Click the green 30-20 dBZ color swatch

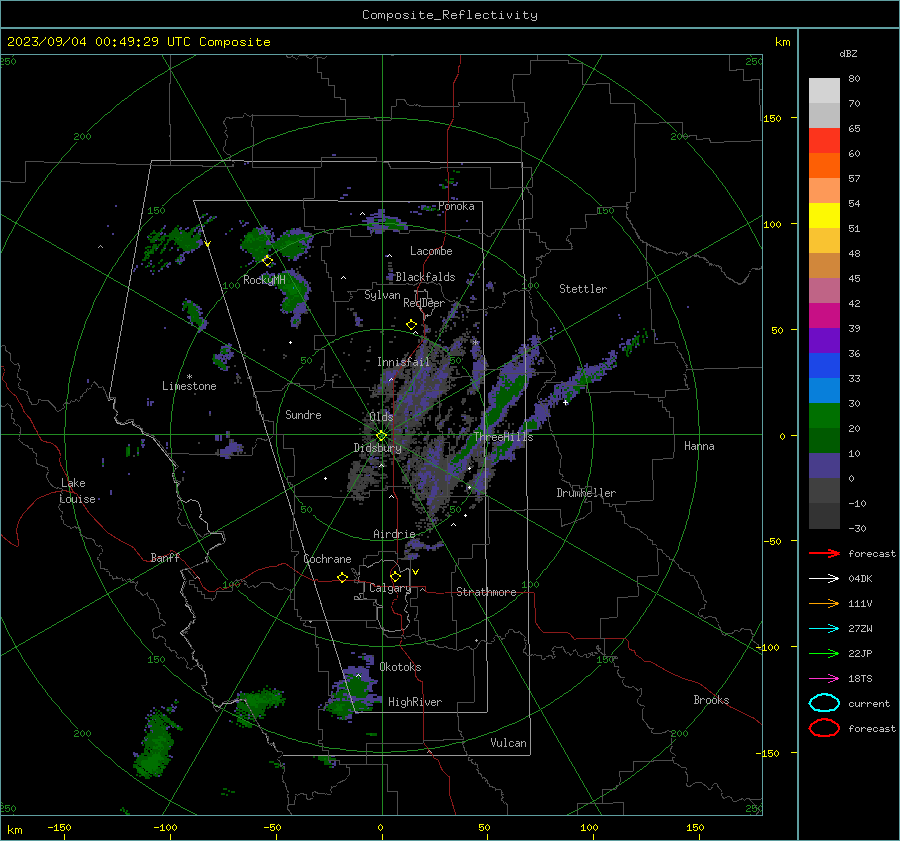click(824, 416)
